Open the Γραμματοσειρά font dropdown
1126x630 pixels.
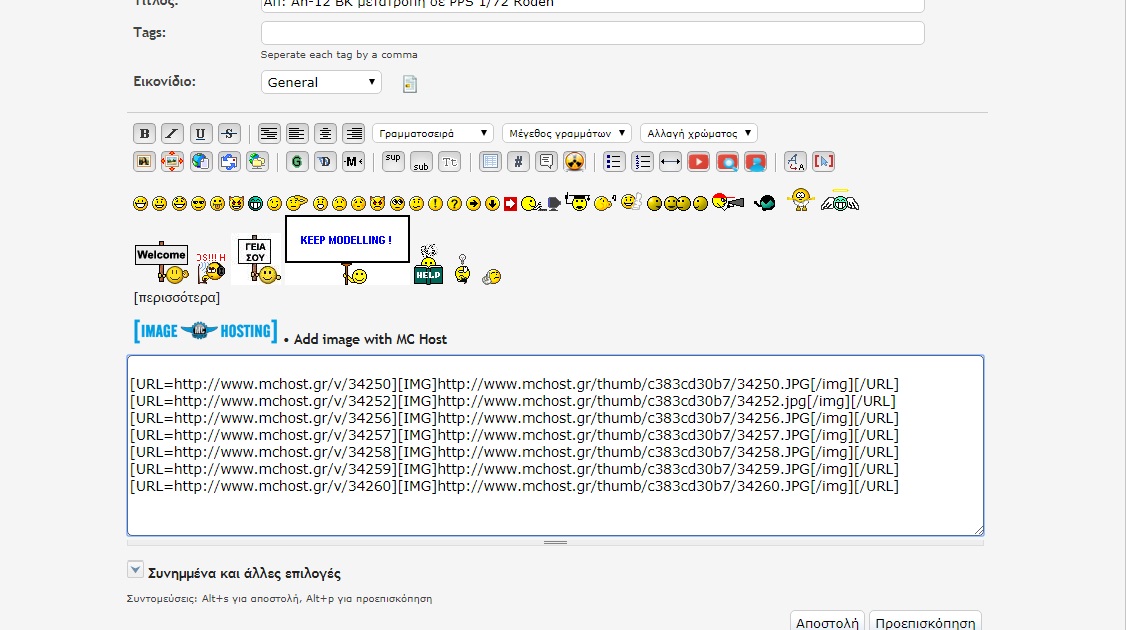tap(433, 134)
